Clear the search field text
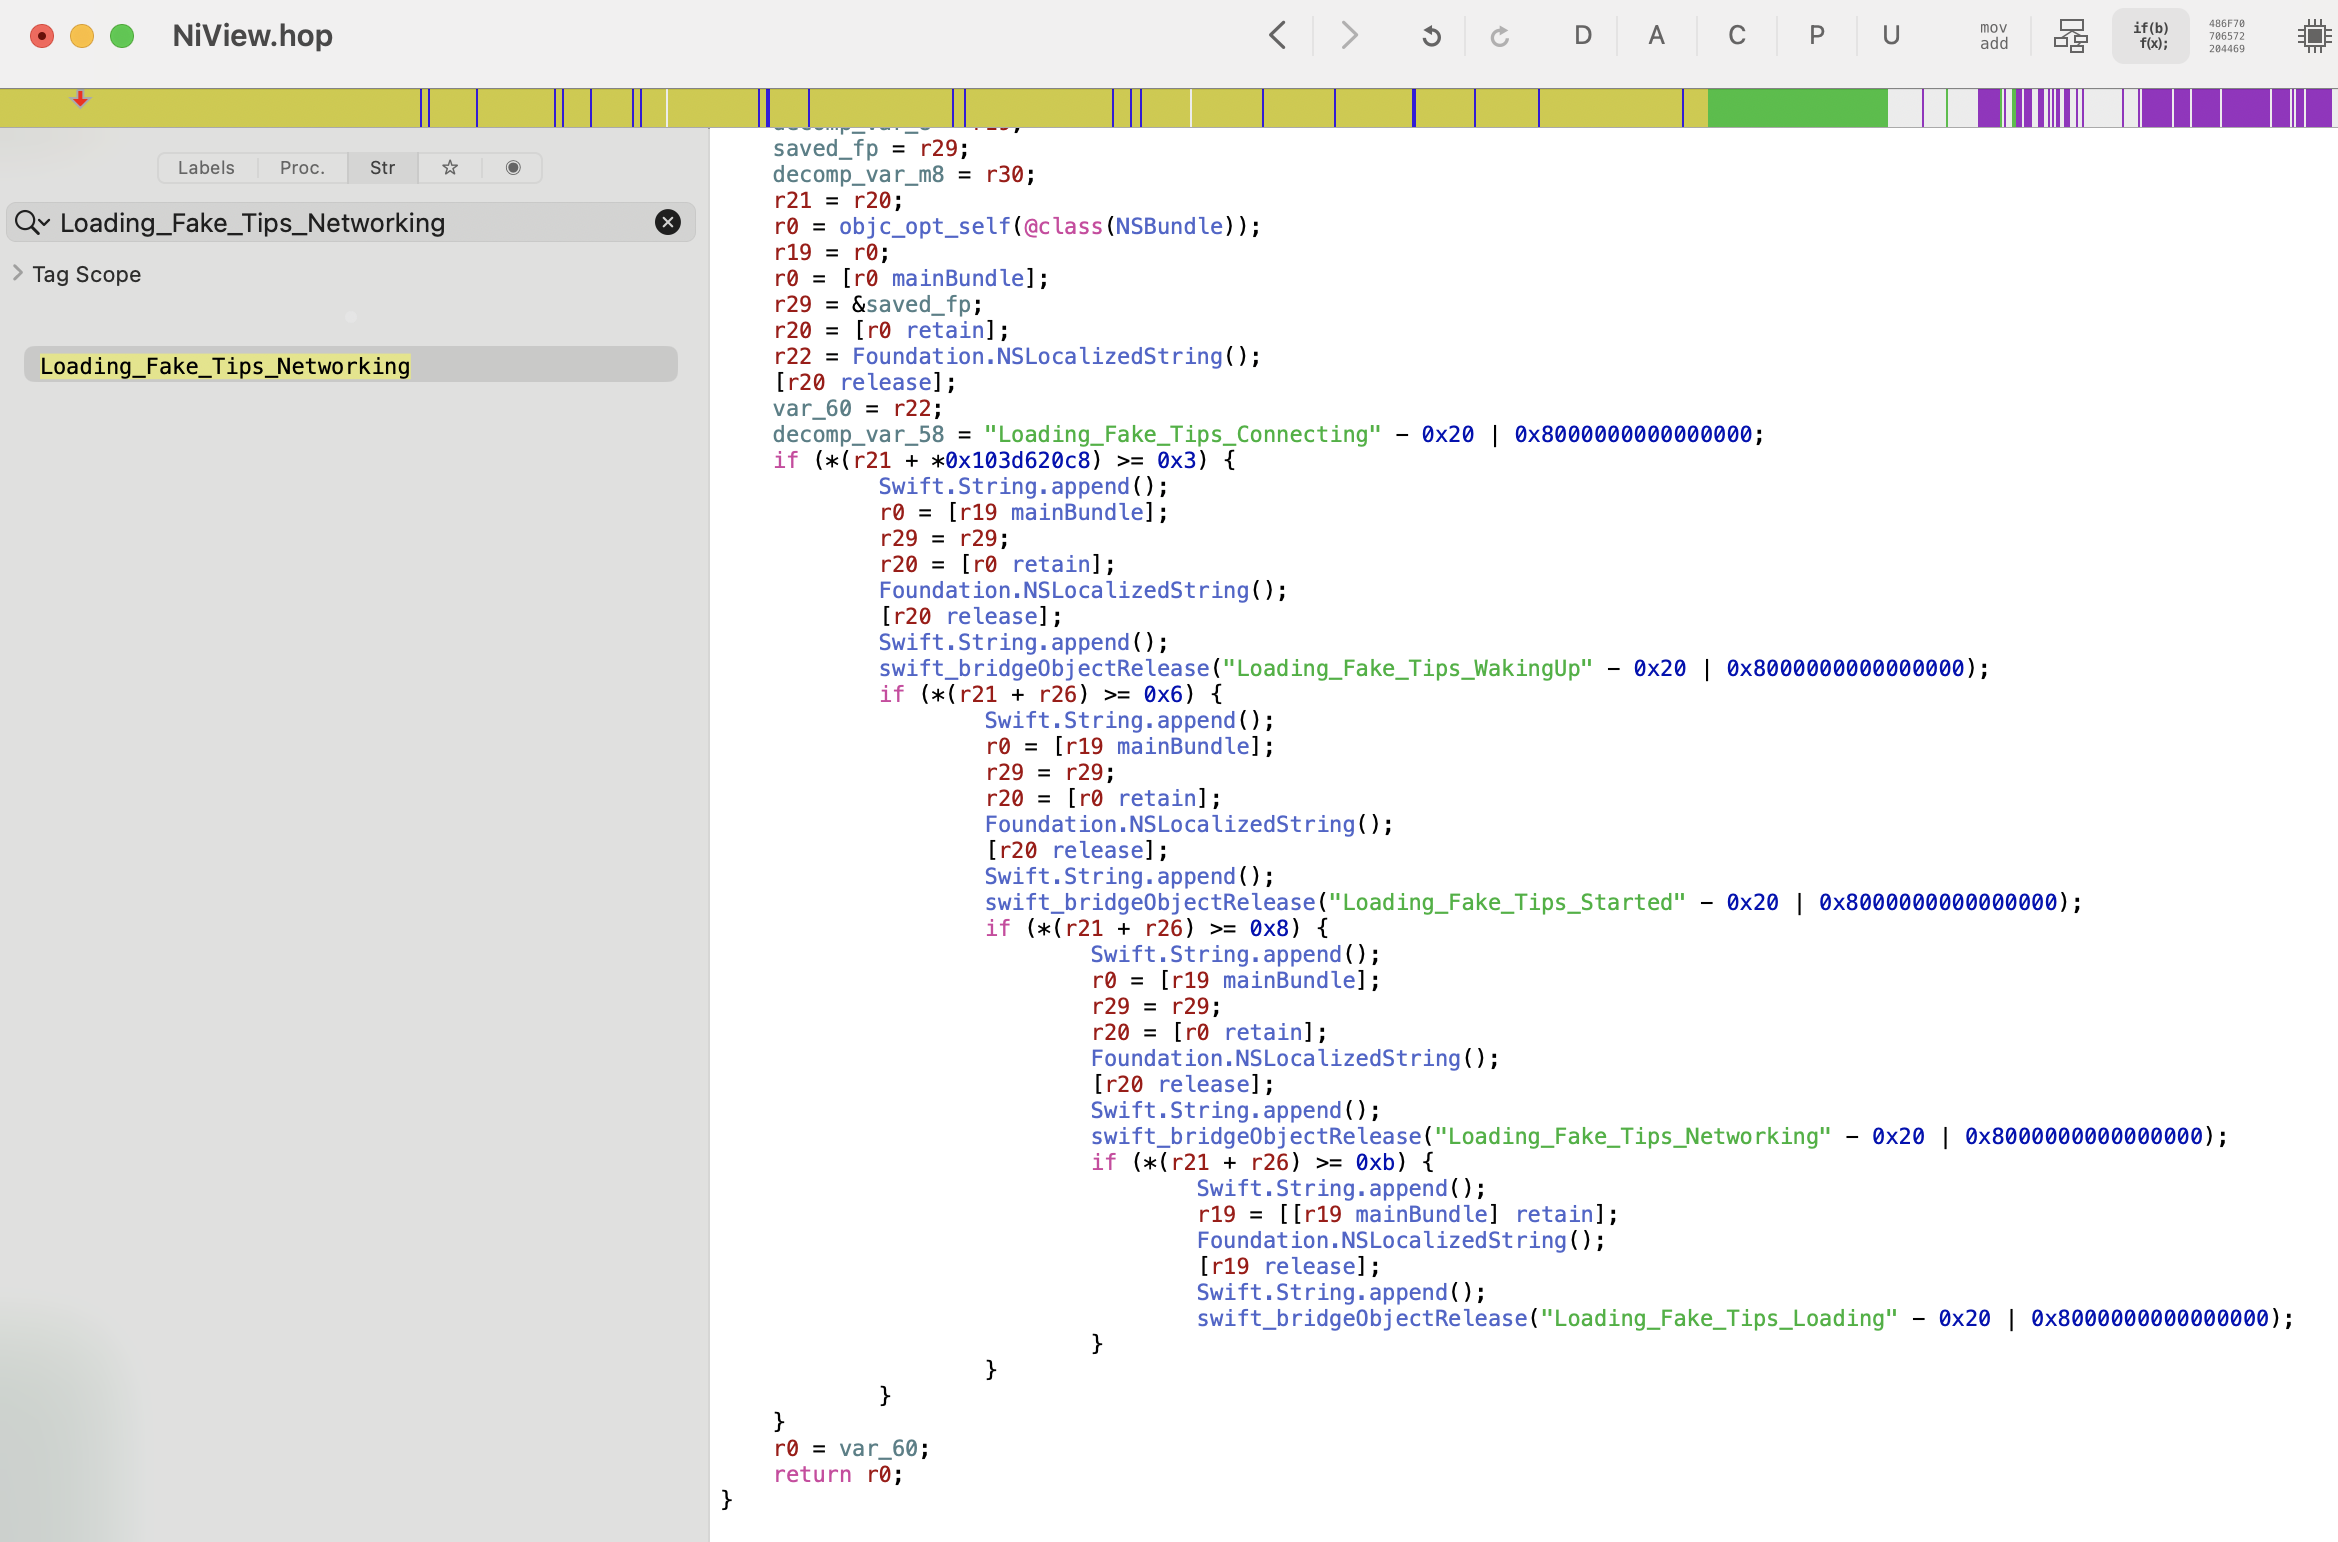Viewport: 2338px width, 1542px height. coord(667,223)
